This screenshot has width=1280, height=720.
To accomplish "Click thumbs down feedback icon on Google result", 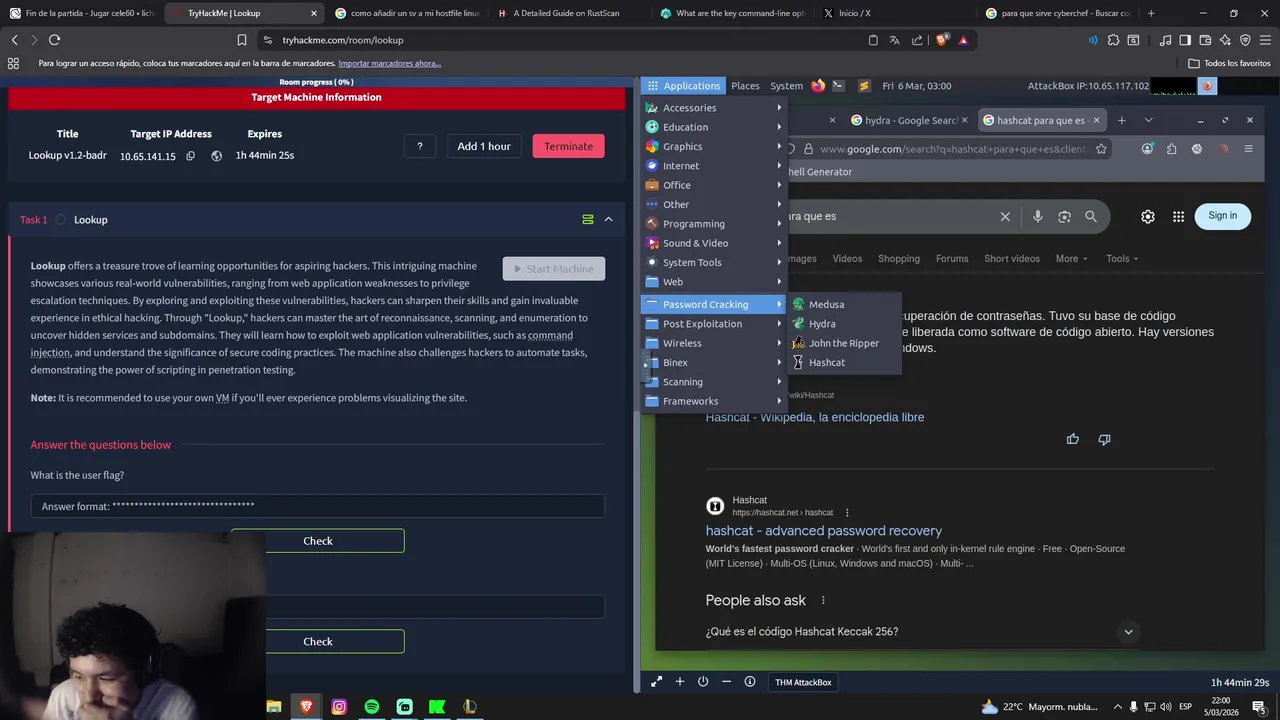I will pyautogui.click(x=1104, y=439).
